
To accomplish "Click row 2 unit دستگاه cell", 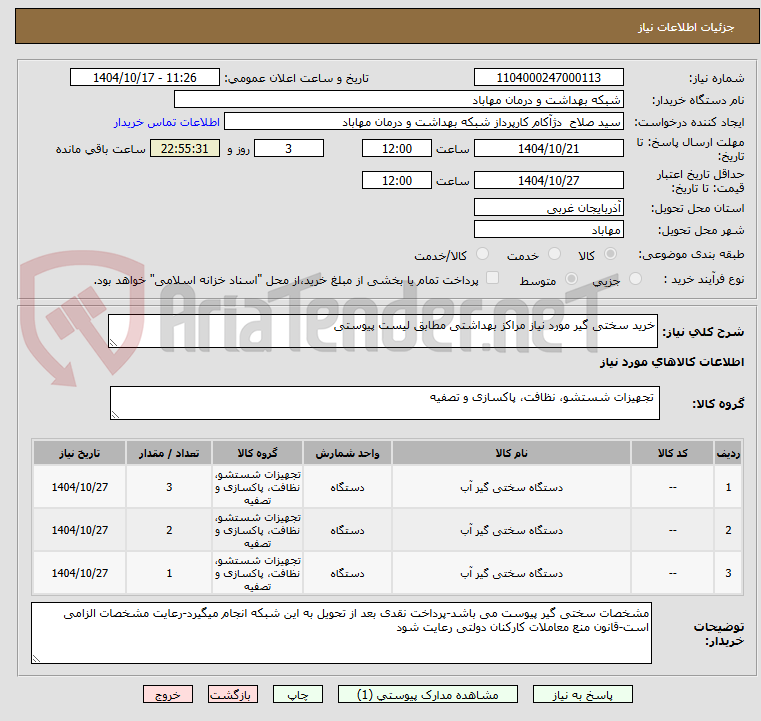I will (347, 530).
